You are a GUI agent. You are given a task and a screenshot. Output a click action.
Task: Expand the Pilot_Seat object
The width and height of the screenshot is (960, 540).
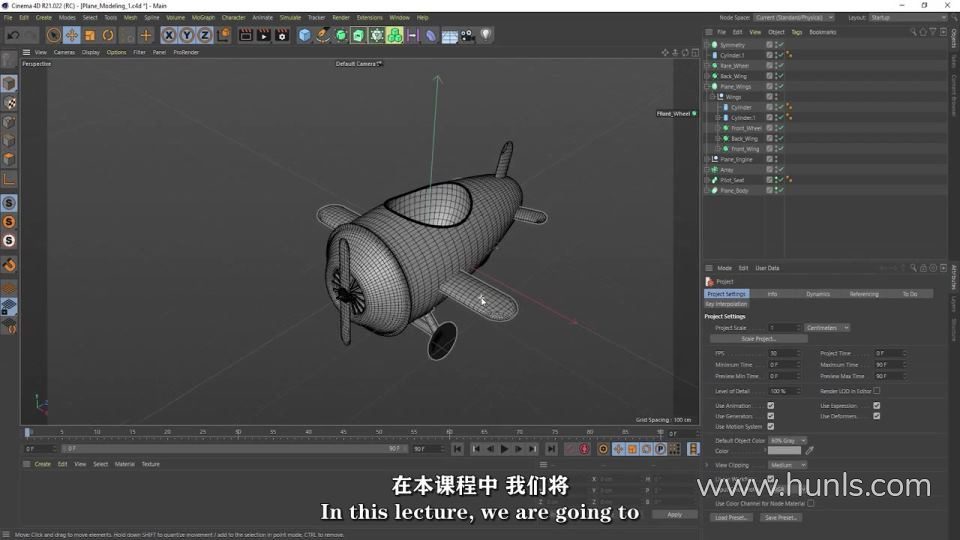[707, 180]
